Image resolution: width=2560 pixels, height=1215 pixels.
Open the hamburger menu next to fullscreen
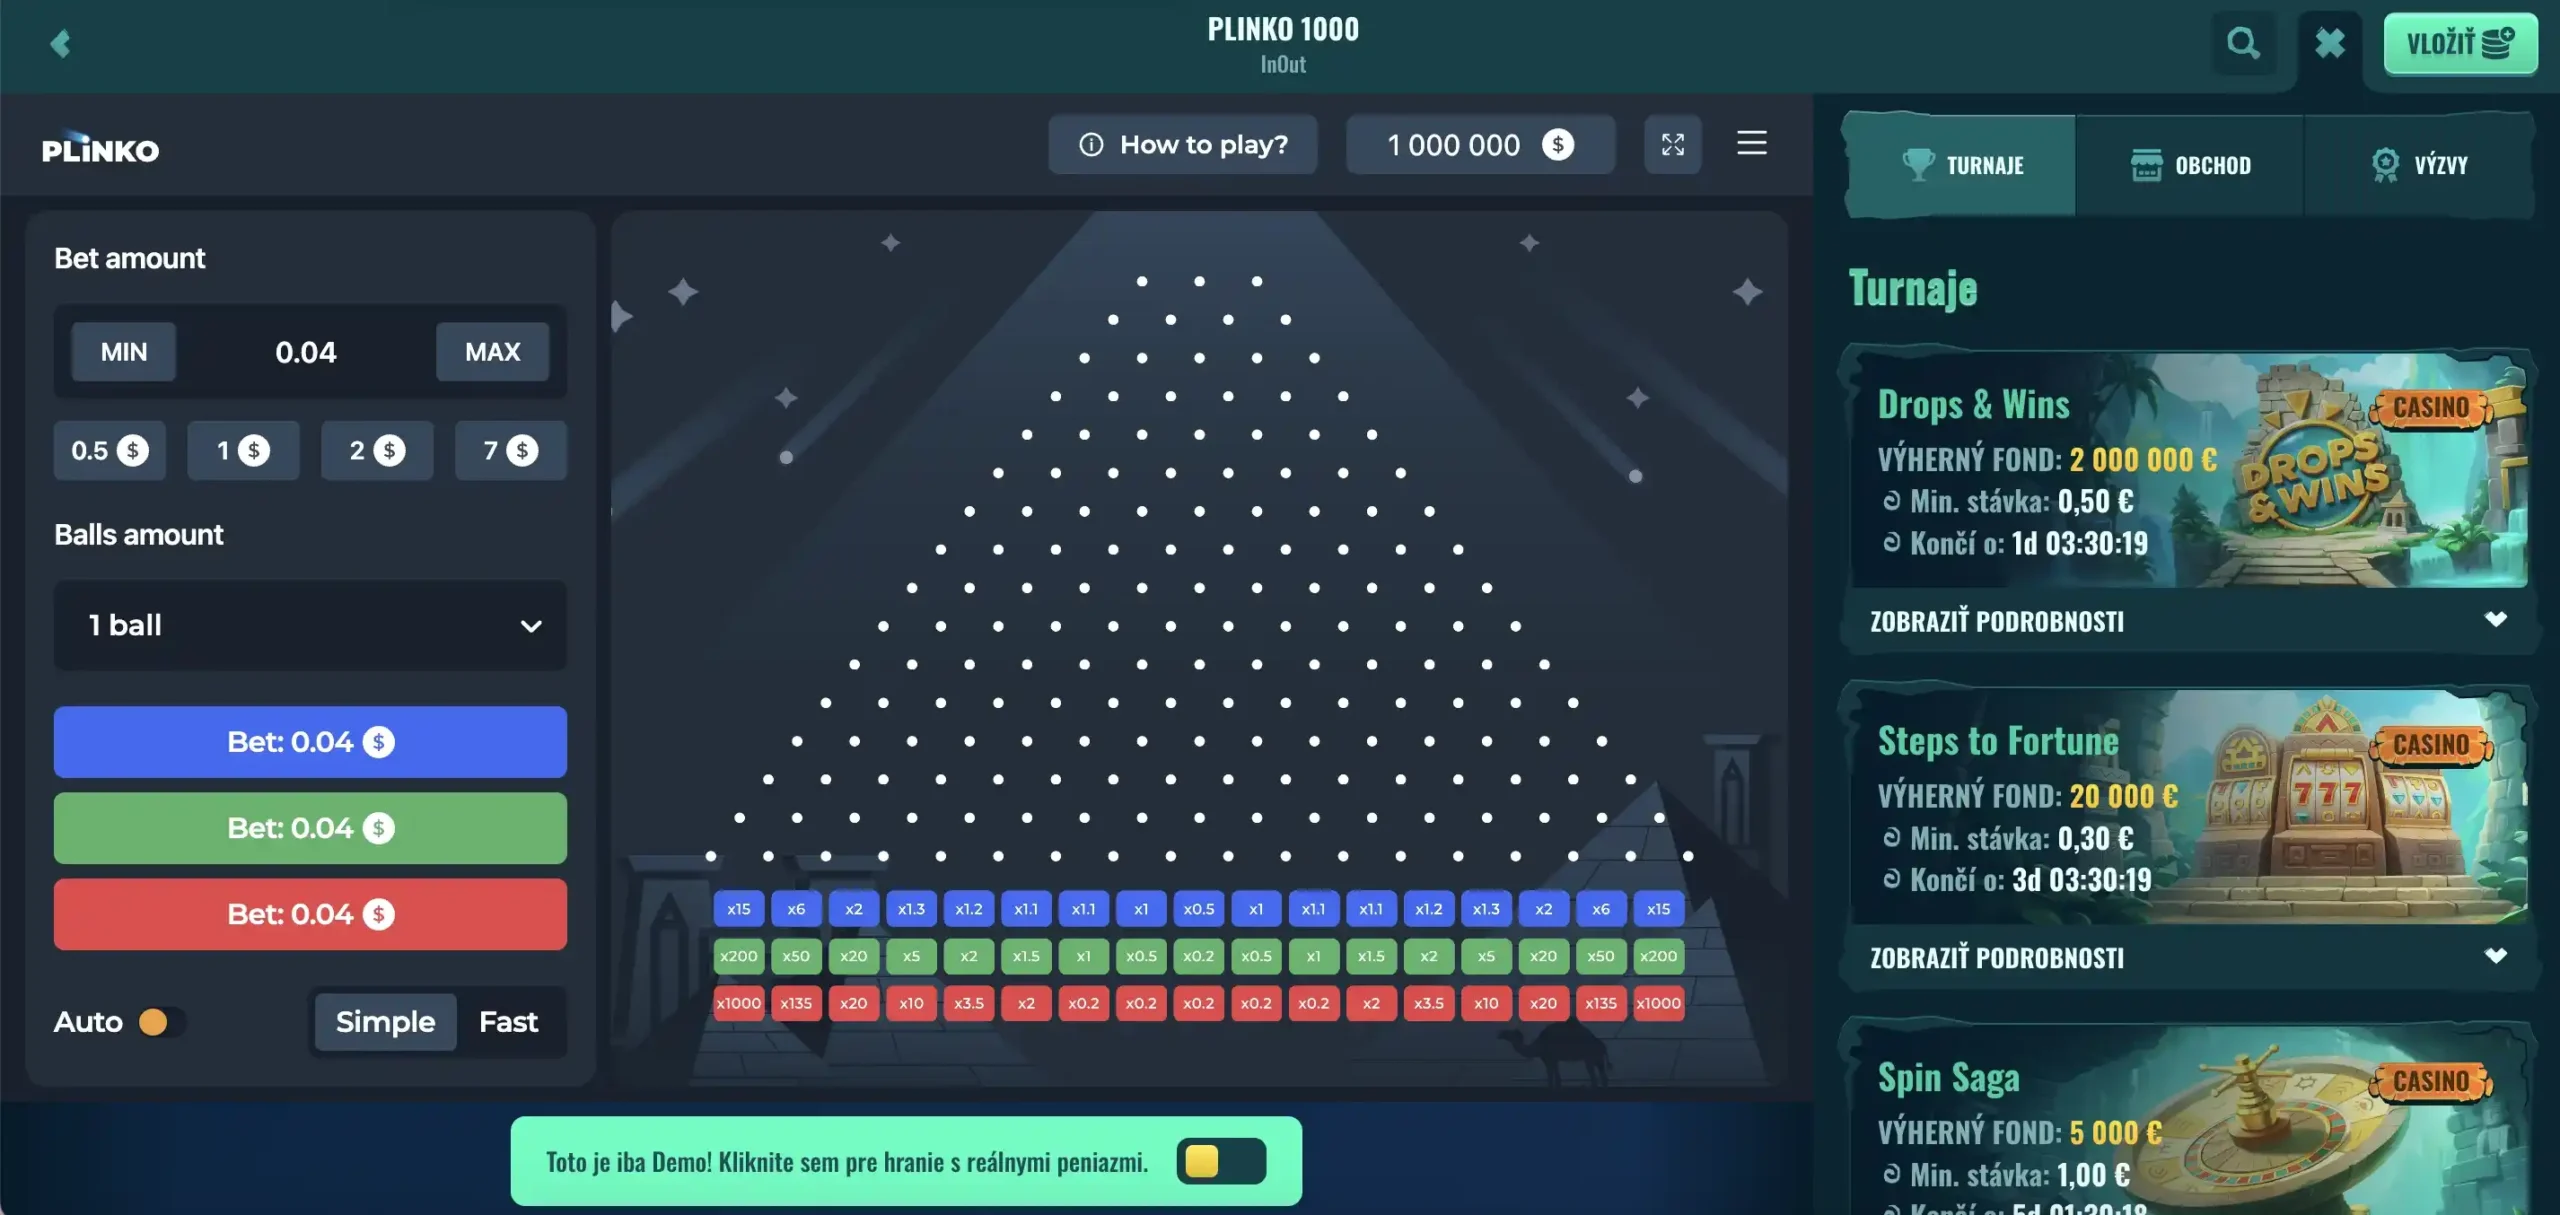coord(1751,144)
